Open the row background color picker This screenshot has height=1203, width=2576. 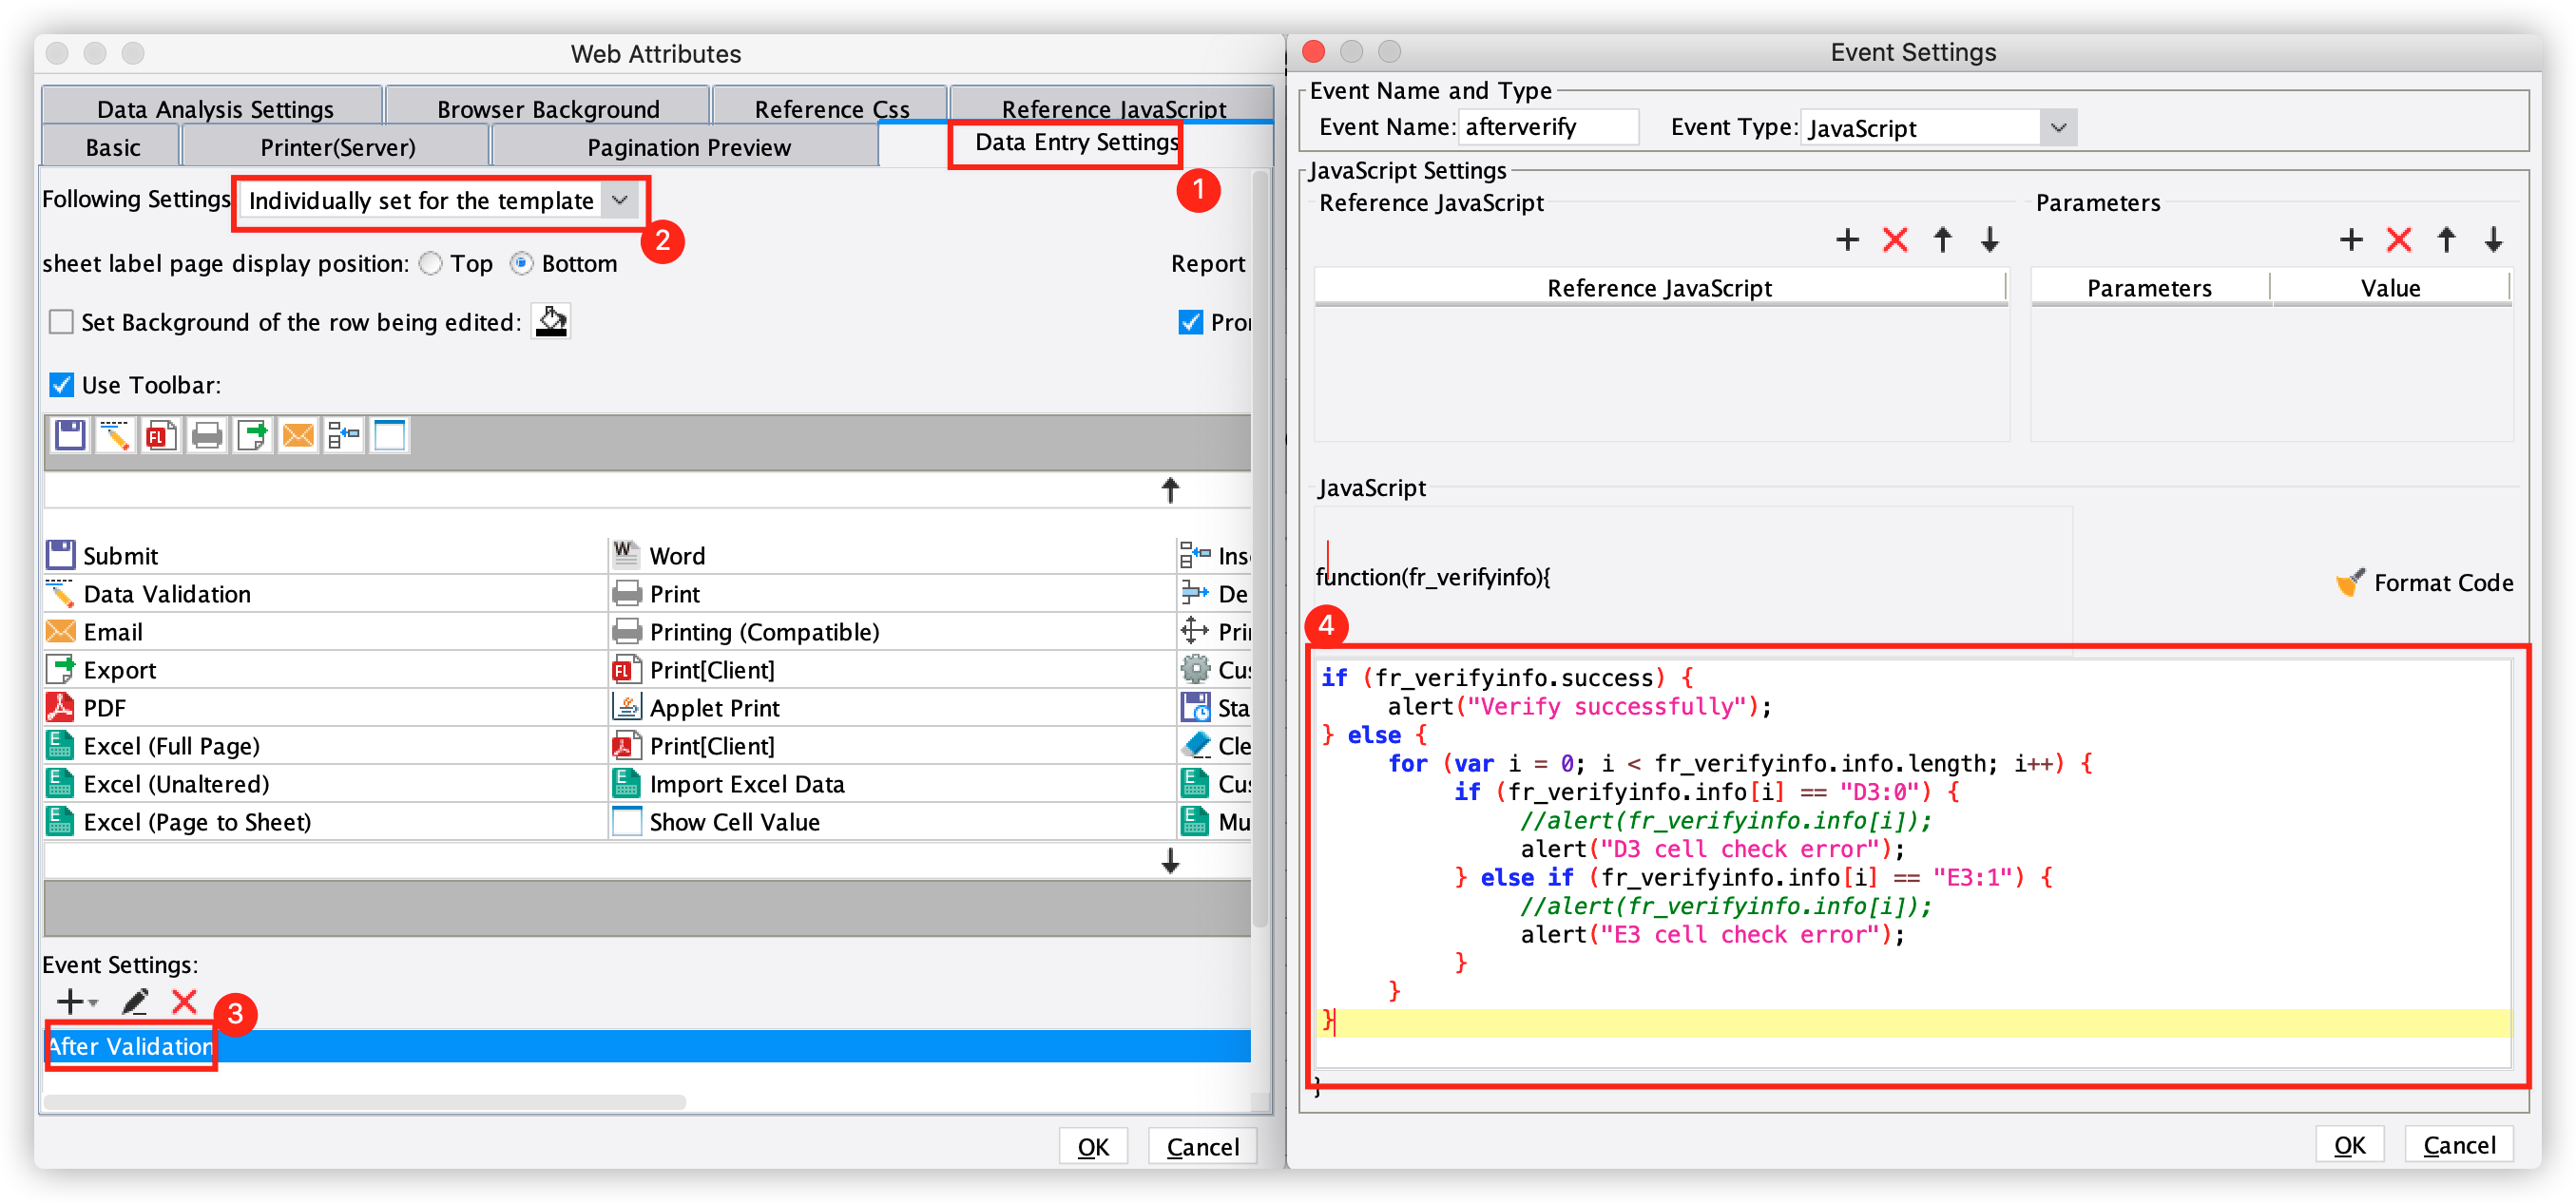(551, 322)
